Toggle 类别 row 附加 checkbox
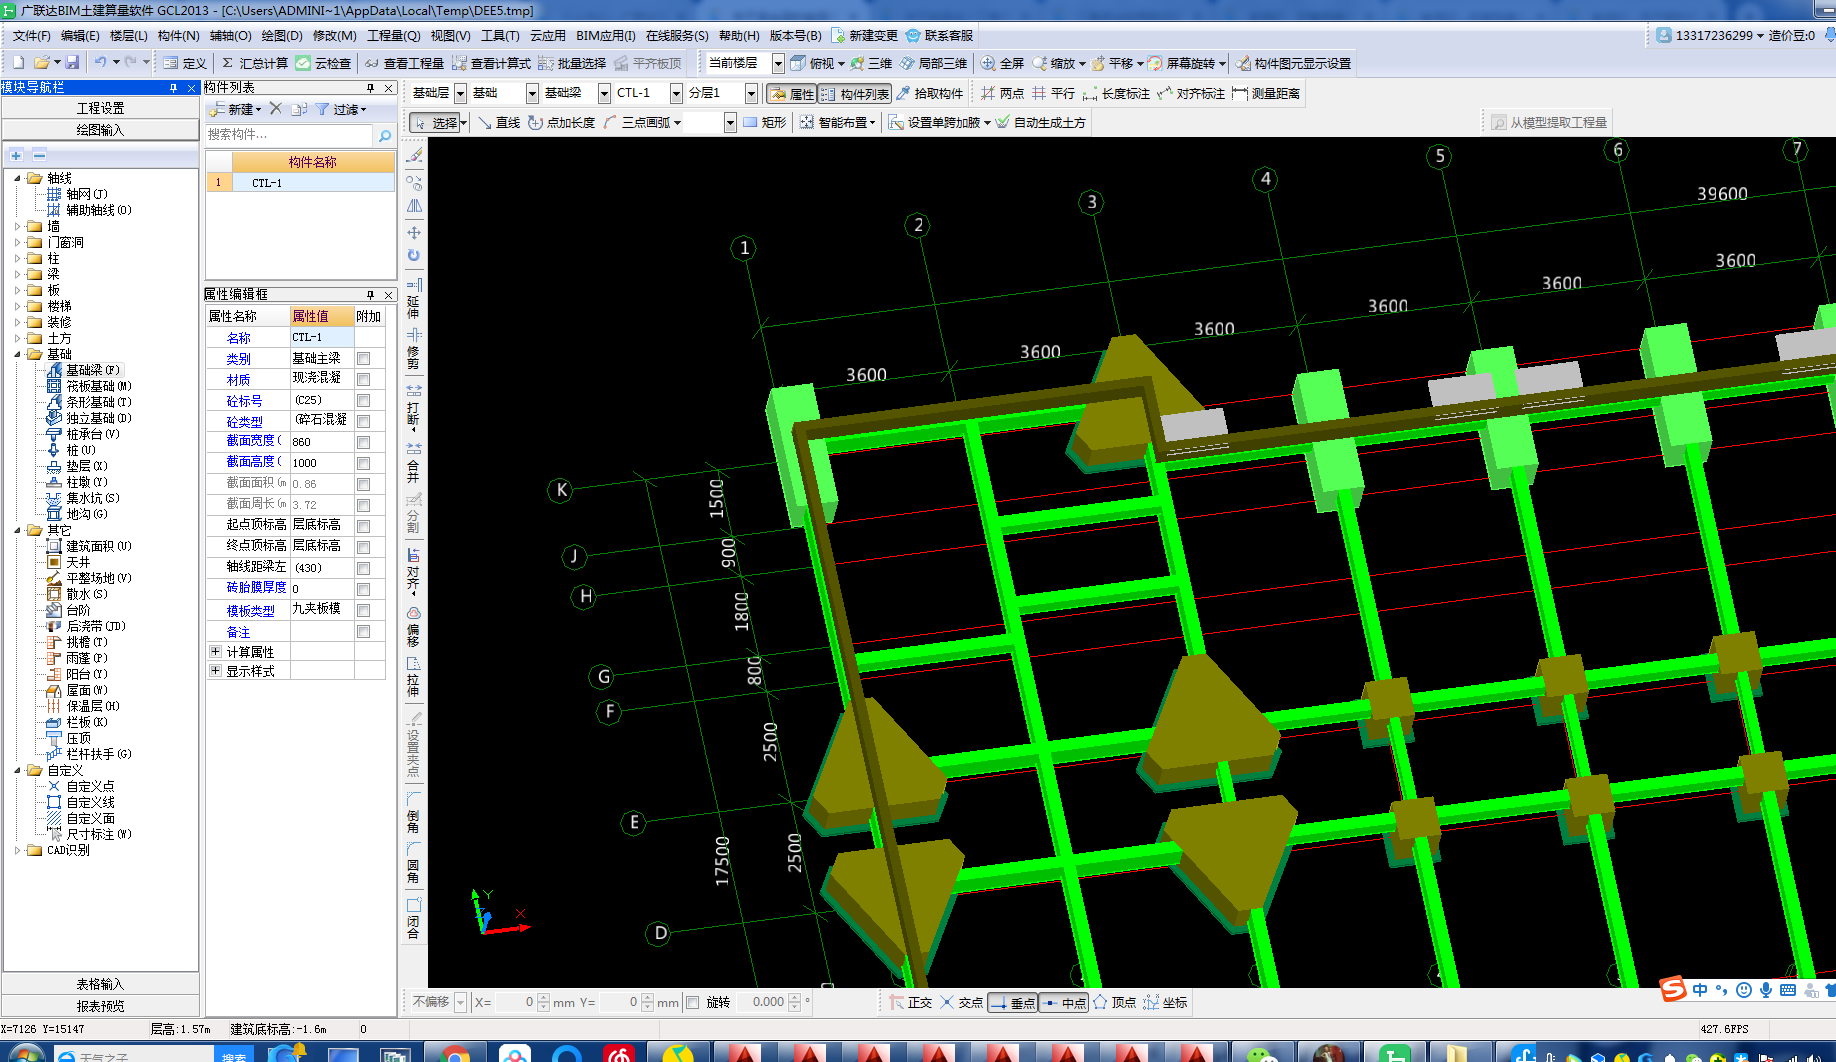The image size is (1836, 1062). pos(364,358)
